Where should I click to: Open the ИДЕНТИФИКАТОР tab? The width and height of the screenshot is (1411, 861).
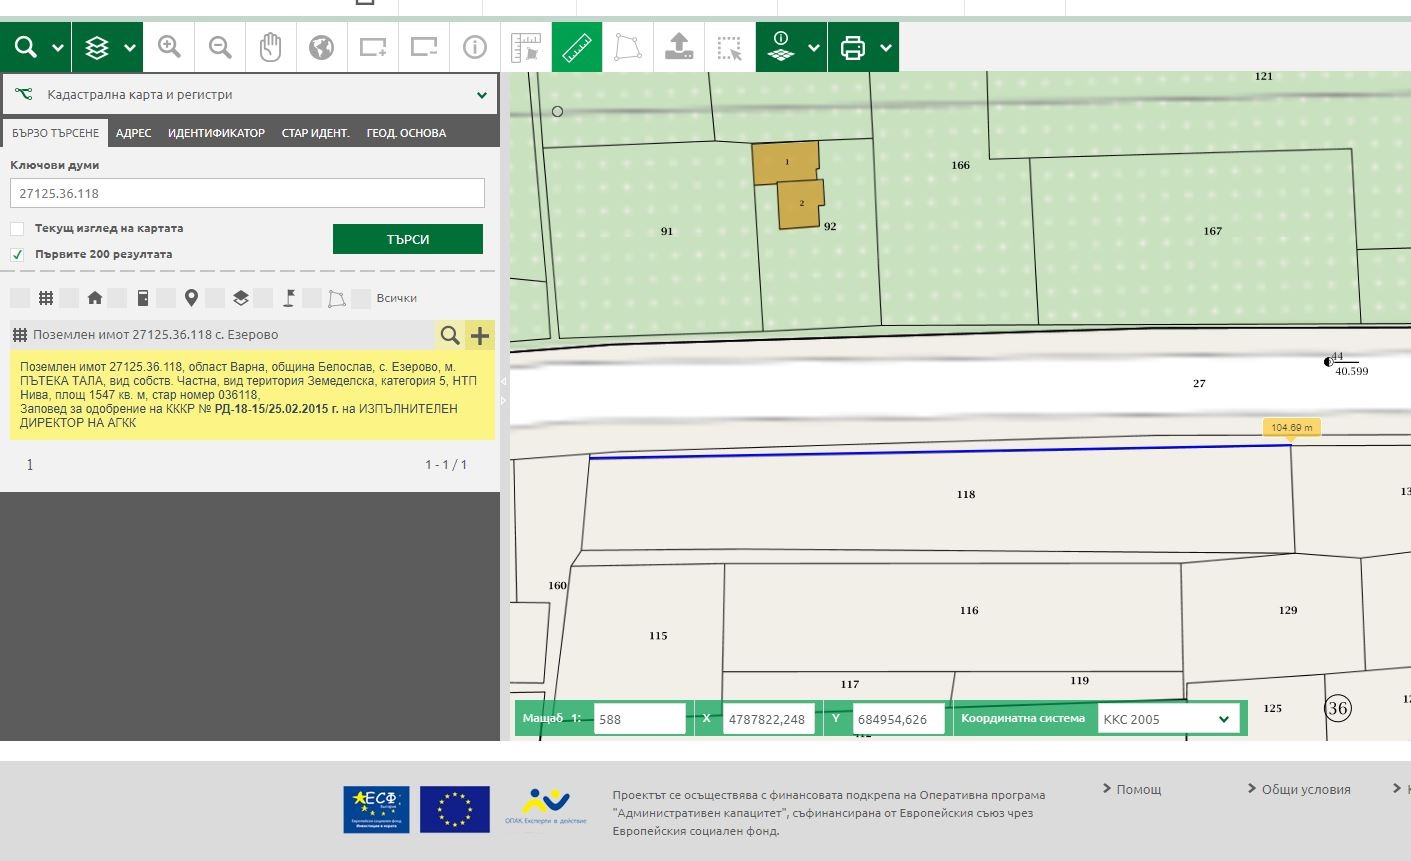[216, 131]
